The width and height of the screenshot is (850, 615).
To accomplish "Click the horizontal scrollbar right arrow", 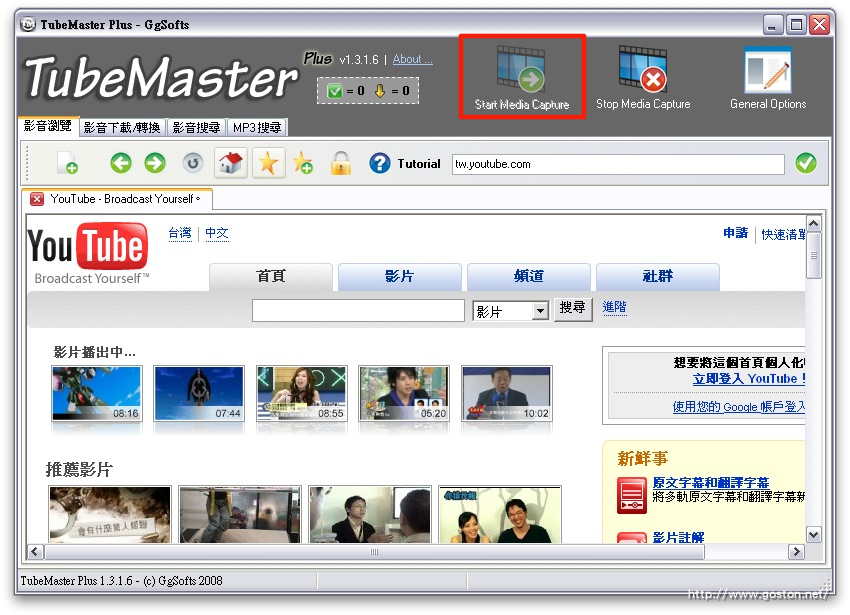I will [x=796, y=552].
